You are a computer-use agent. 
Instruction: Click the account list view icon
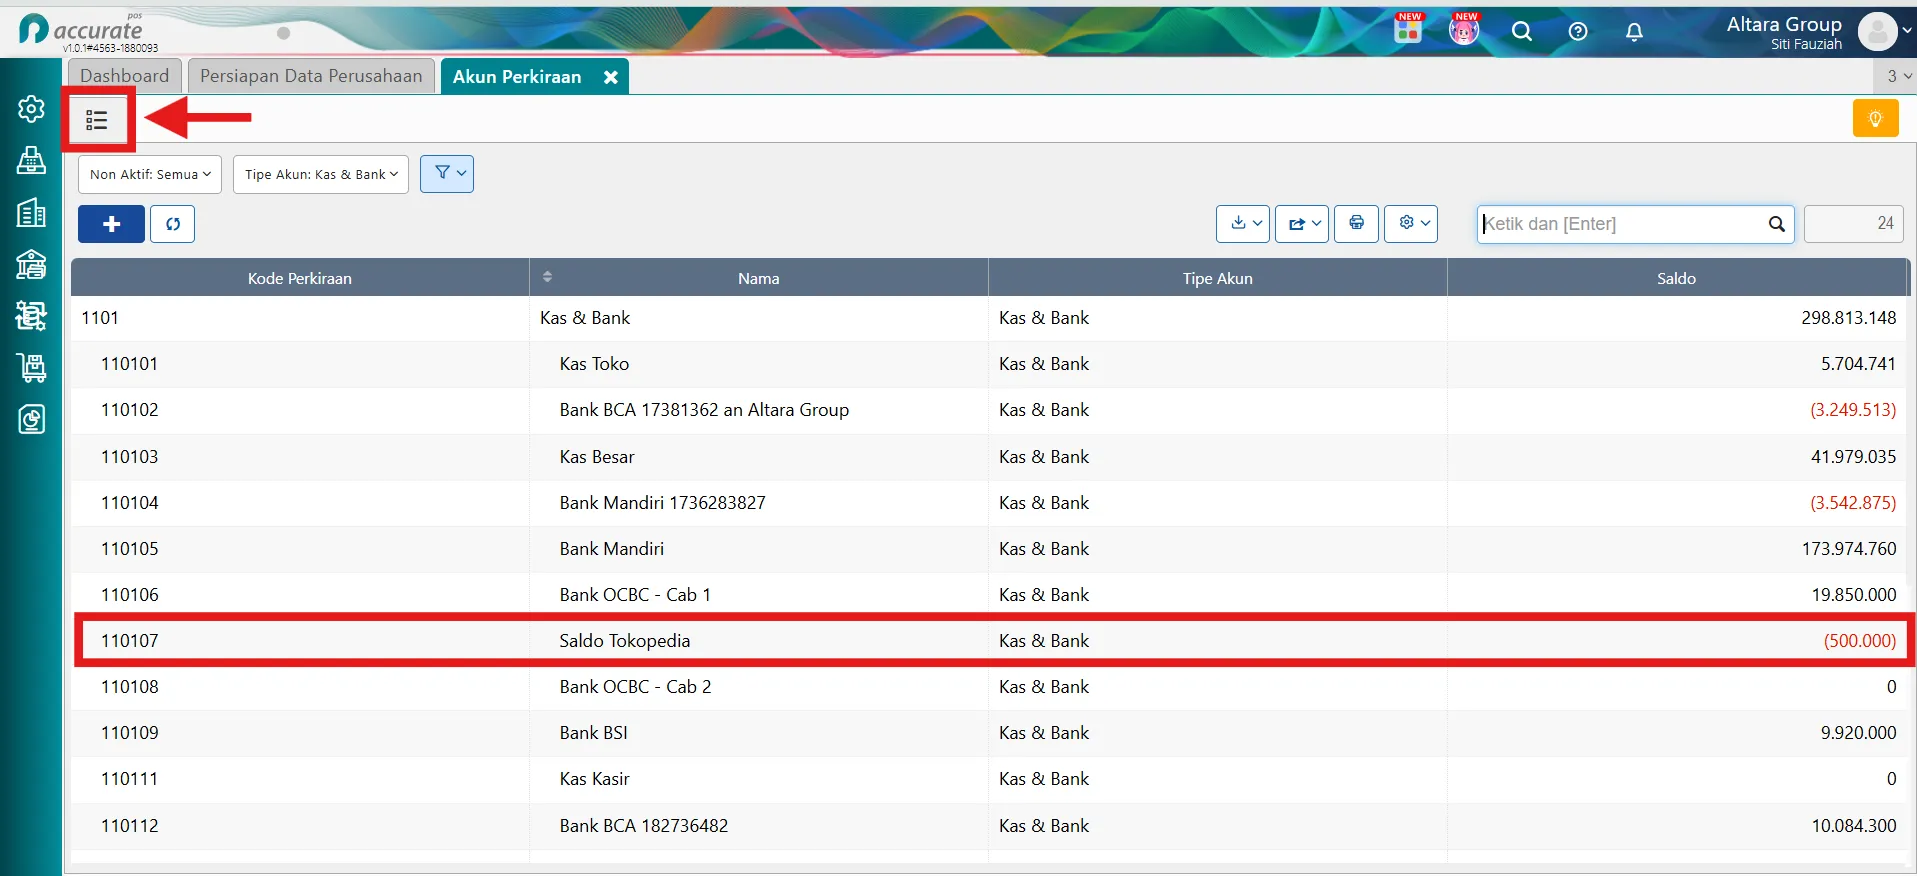click(x=97, y=120)
